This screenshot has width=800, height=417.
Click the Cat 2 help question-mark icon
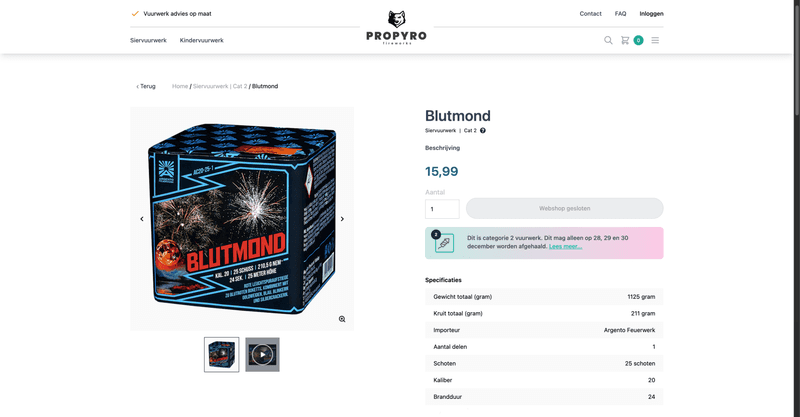[x=483, y=131]
